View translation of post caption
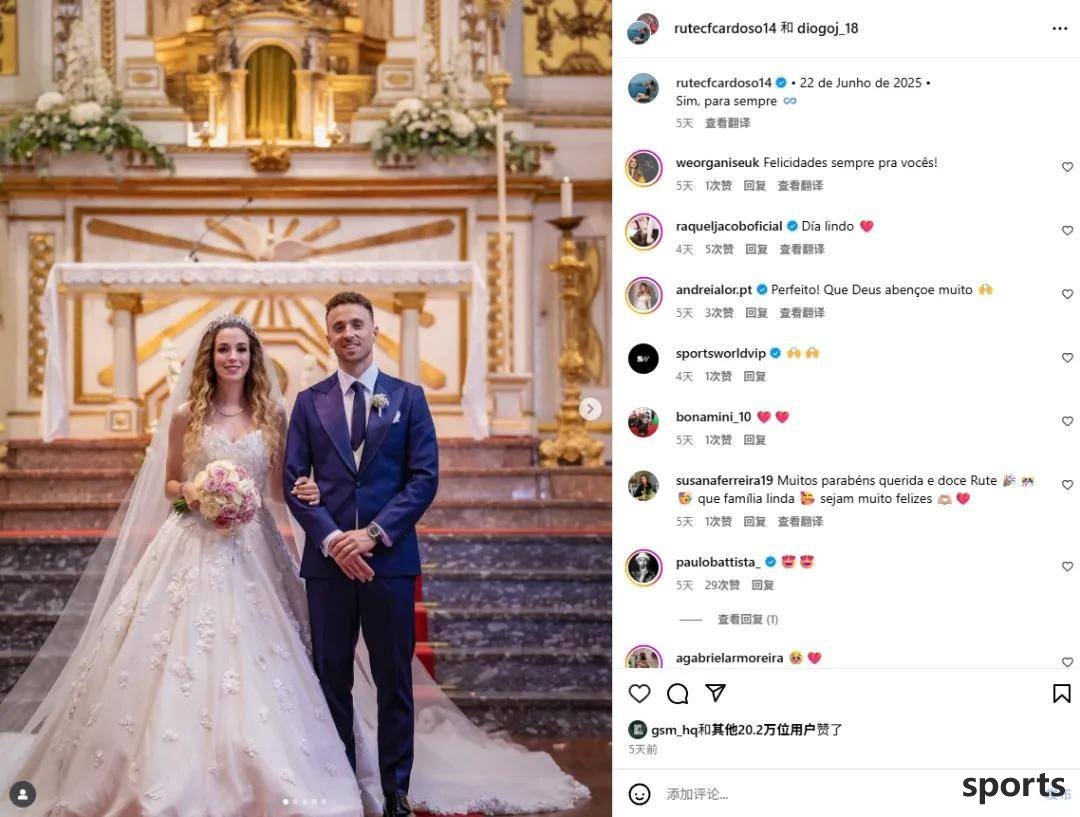Image resolution: width=1080 pixels, height=817 pixels. (x=727, y=123)
